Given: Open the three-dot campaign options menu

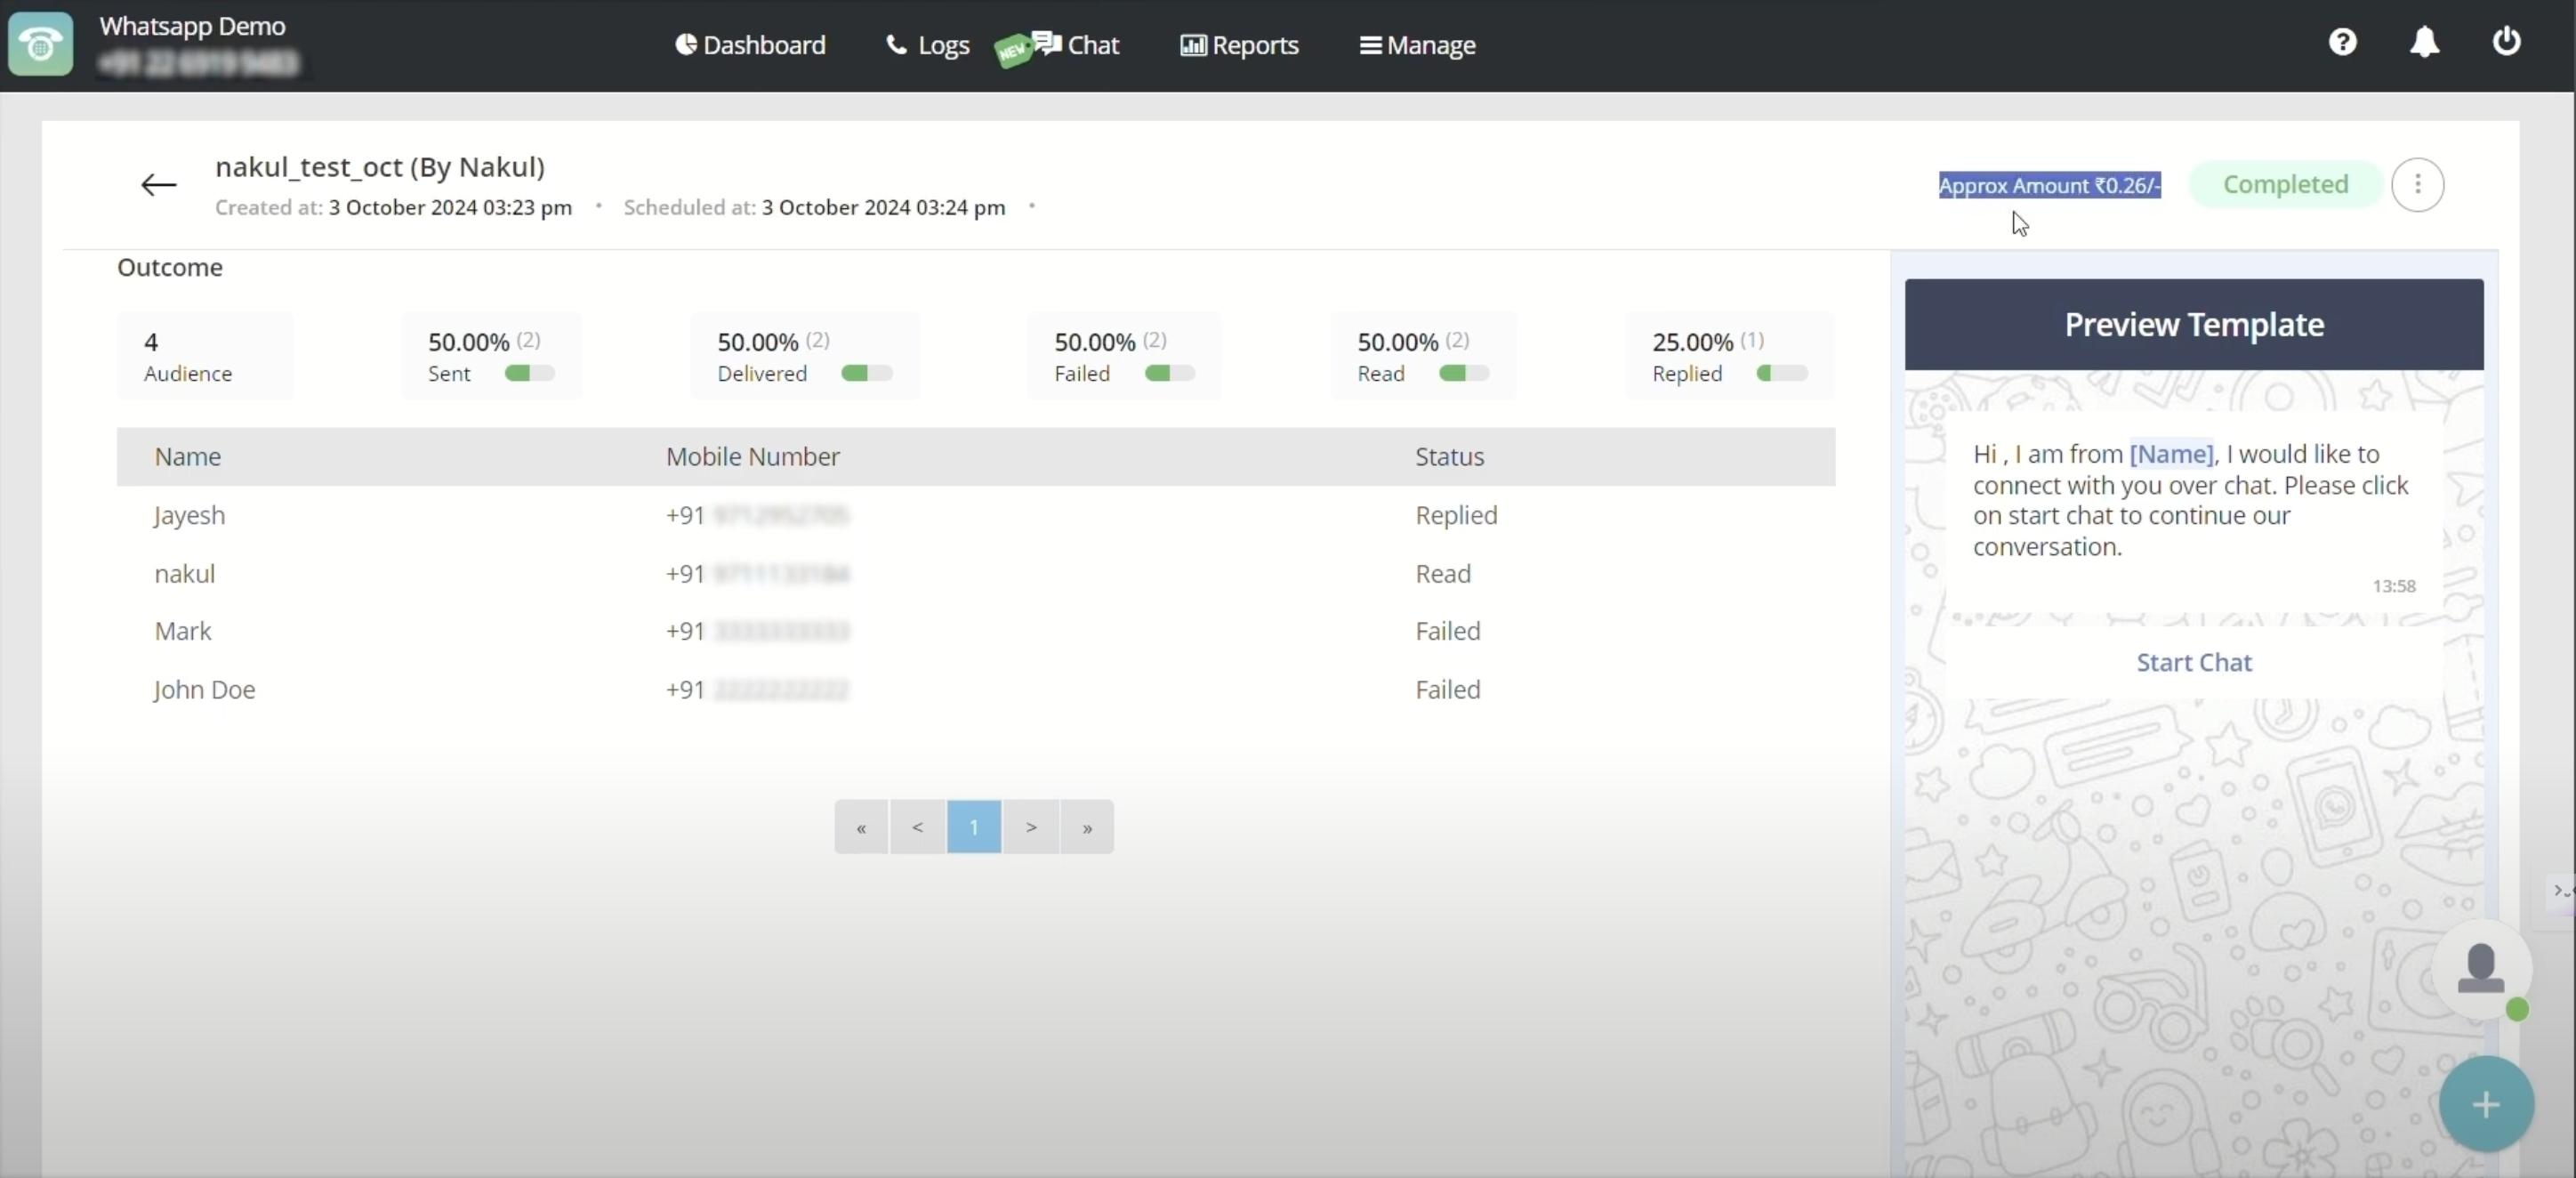Looking at the screenshot, I should (2417, 185).
